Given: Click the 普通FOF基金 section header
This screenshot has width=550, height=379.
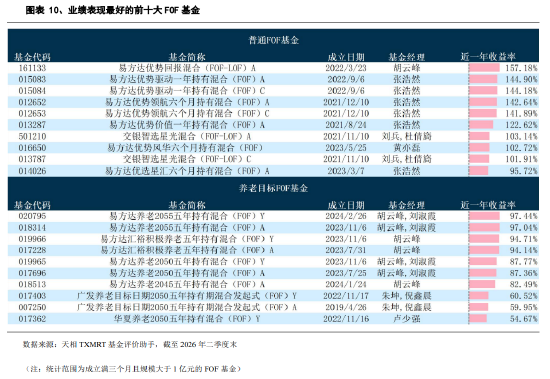Looking at the screenshot, I should (x=273, y=40).
